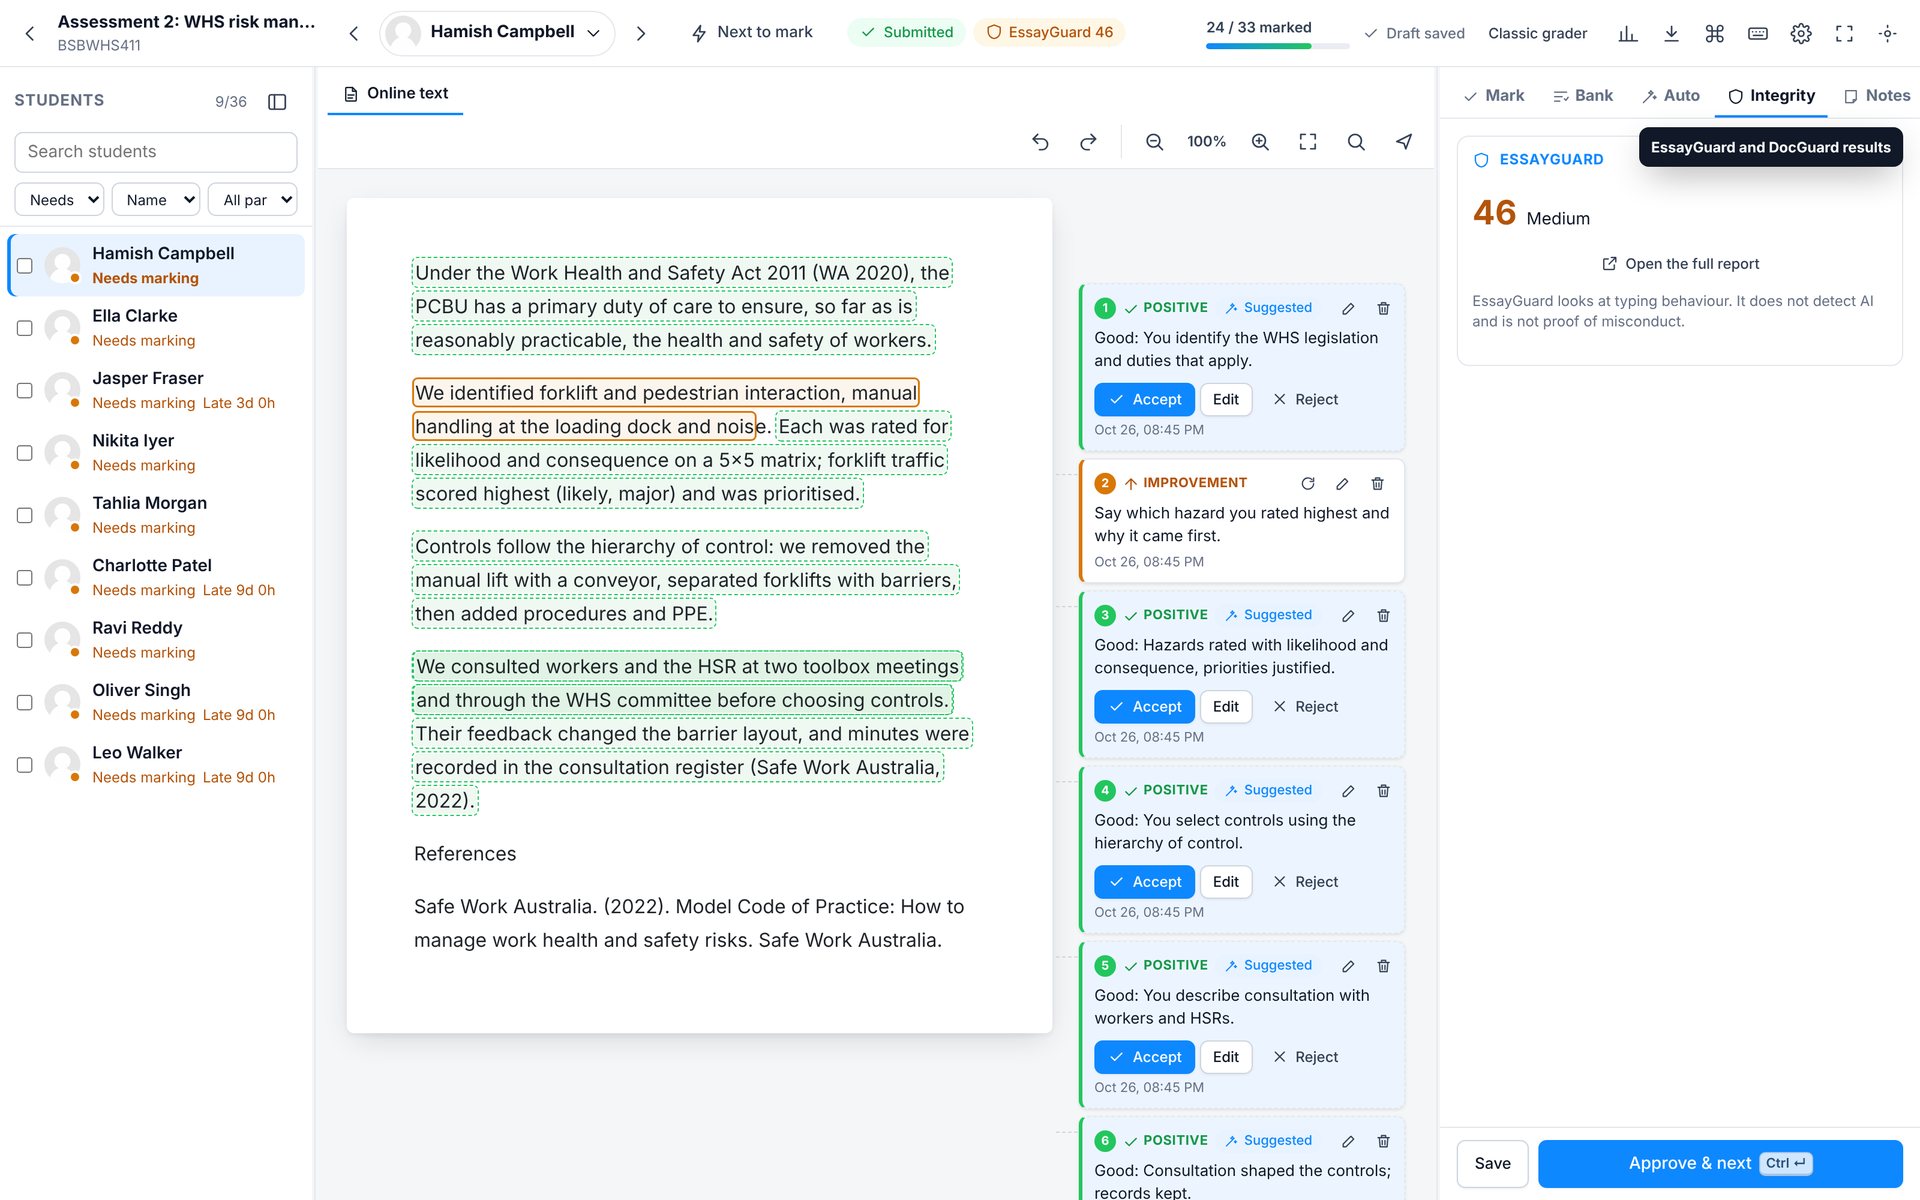Redo the annotation action

pyautogui.click(x=1088, y=142)
